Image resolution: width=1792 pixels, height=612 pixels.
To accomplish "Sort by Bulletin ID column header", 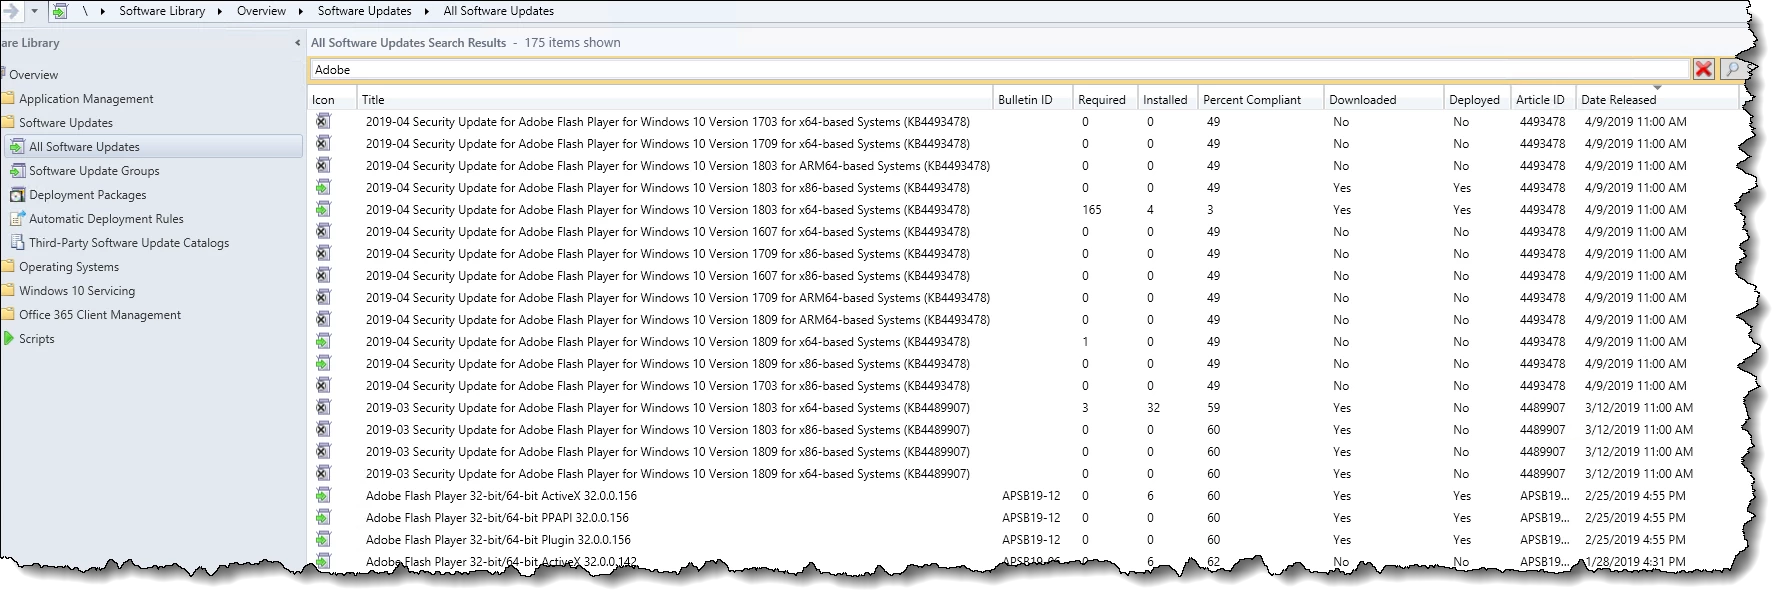I will [x=1033, y=99].
